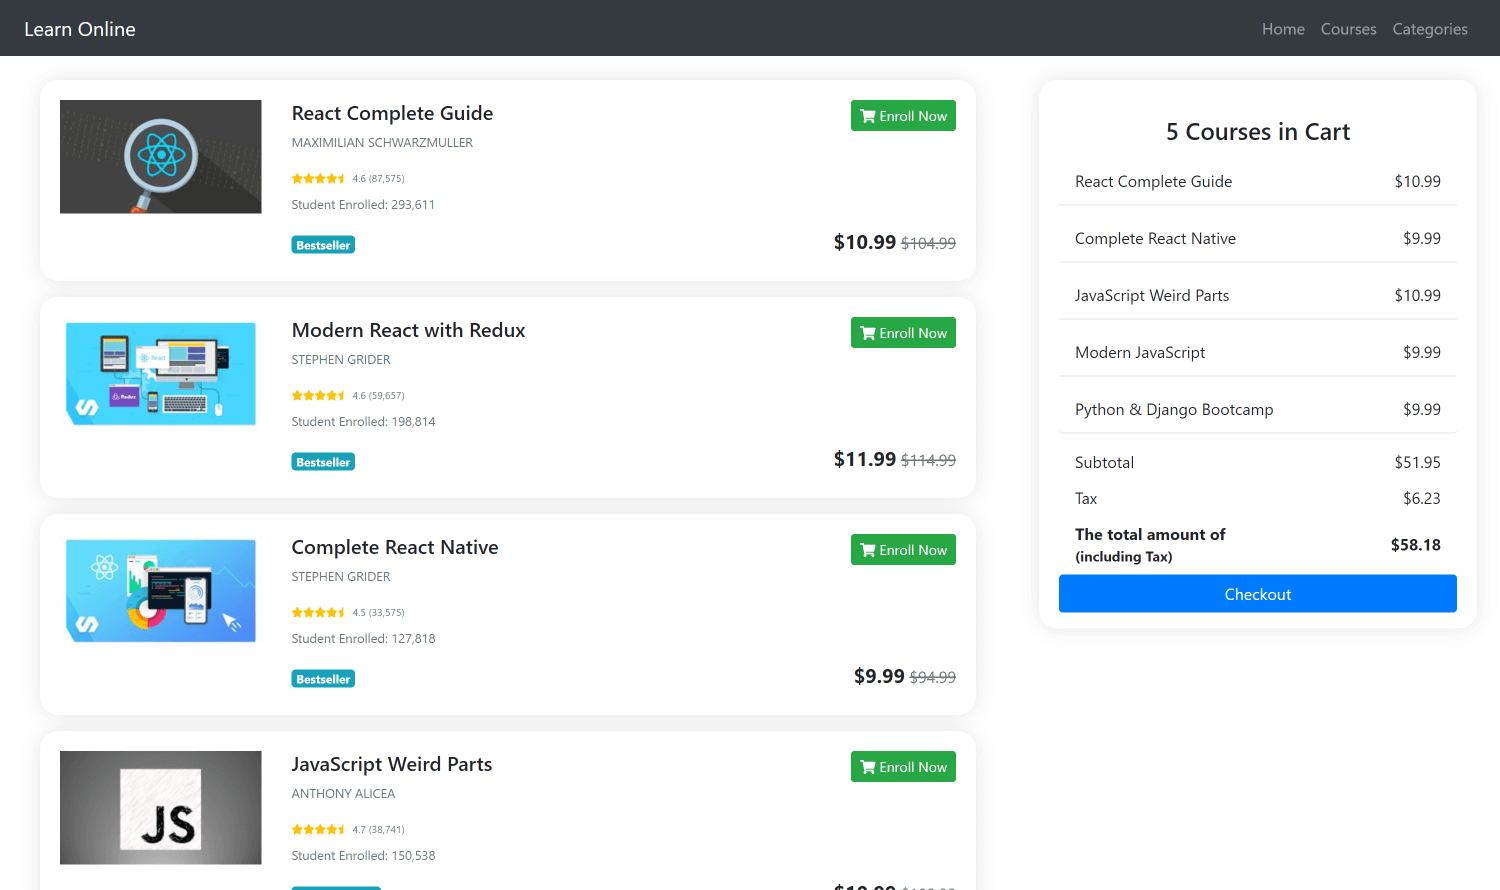Image resolution: width=1500 pixels, height=890 pixels.
Task: Click the blue Checkout button
Action: 1257,594
